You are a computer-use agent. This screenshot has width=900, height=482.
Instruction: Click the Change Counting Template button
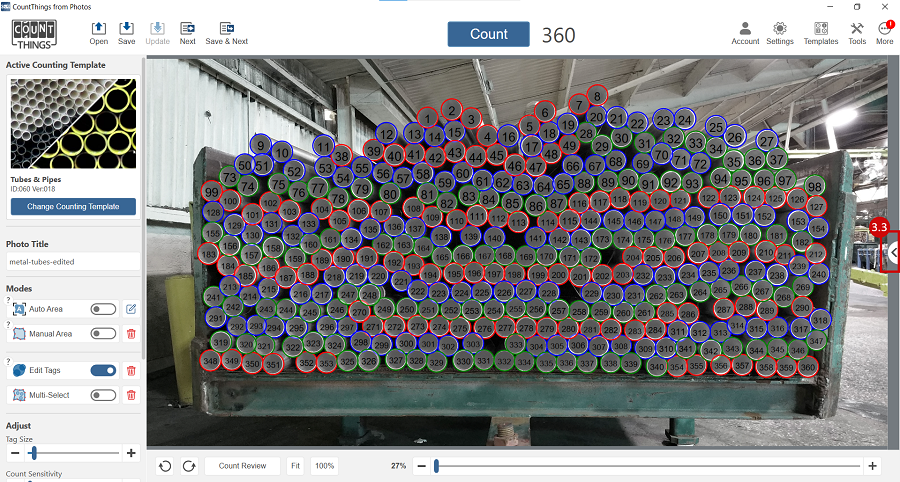coord(73,206)
